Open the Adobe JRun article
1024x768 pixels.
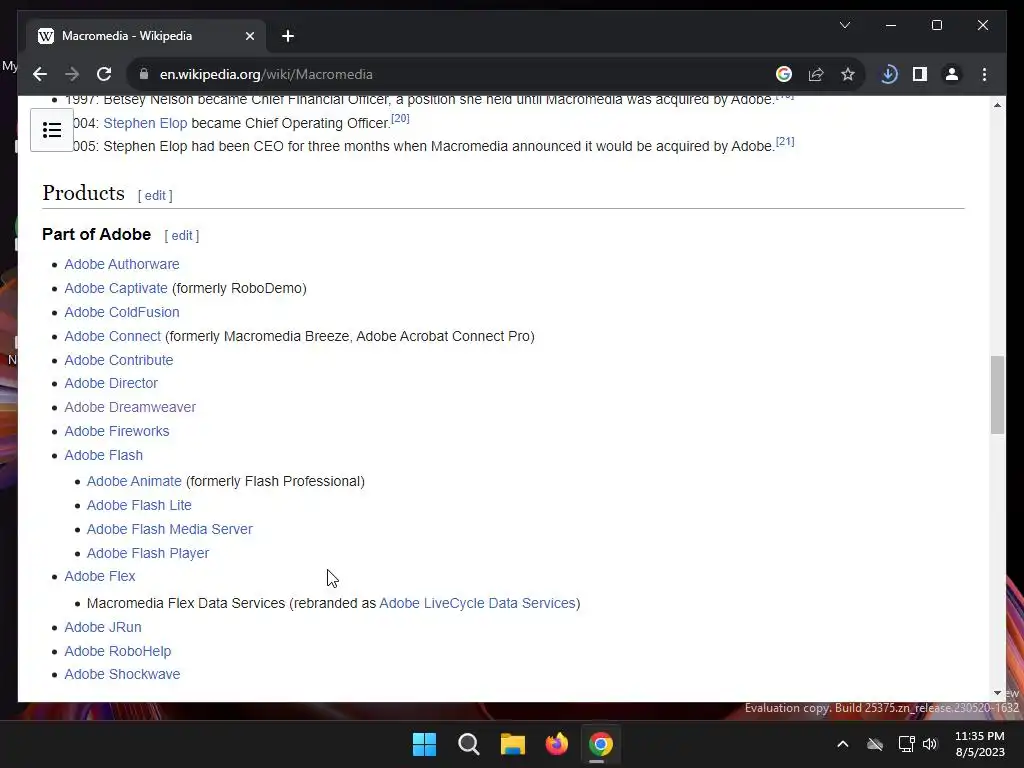pos(103,628)
